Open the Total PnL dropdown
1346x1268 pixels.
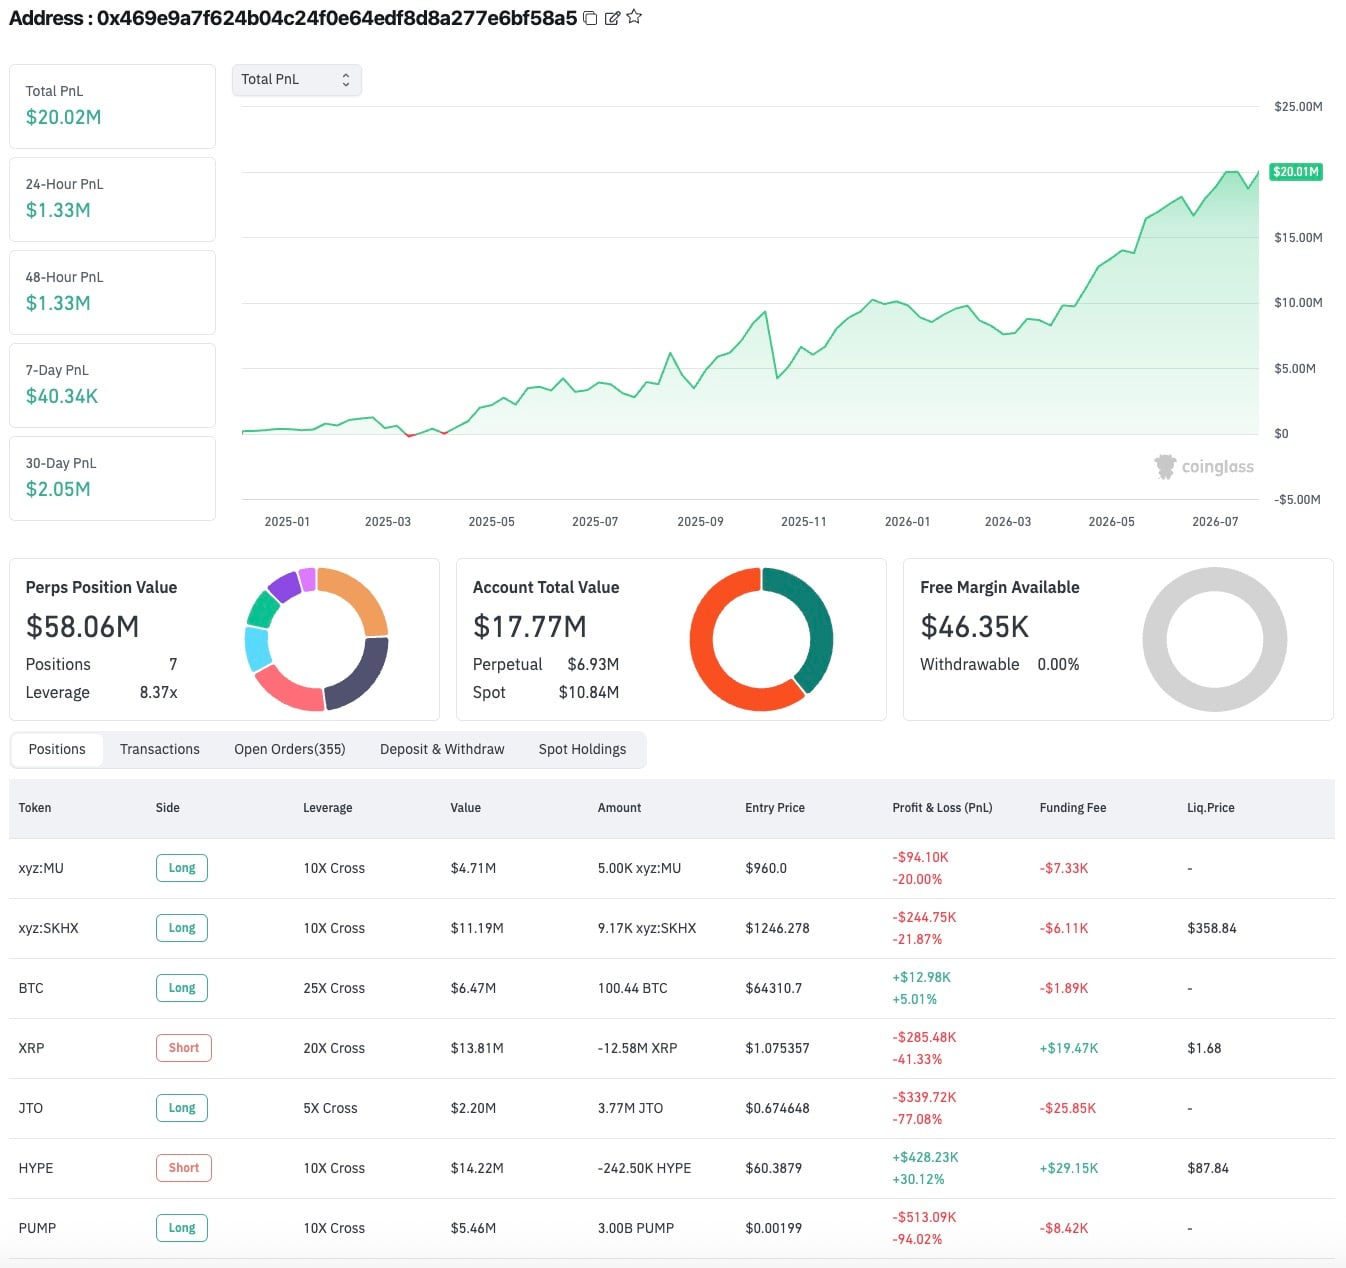coord(297,80)
